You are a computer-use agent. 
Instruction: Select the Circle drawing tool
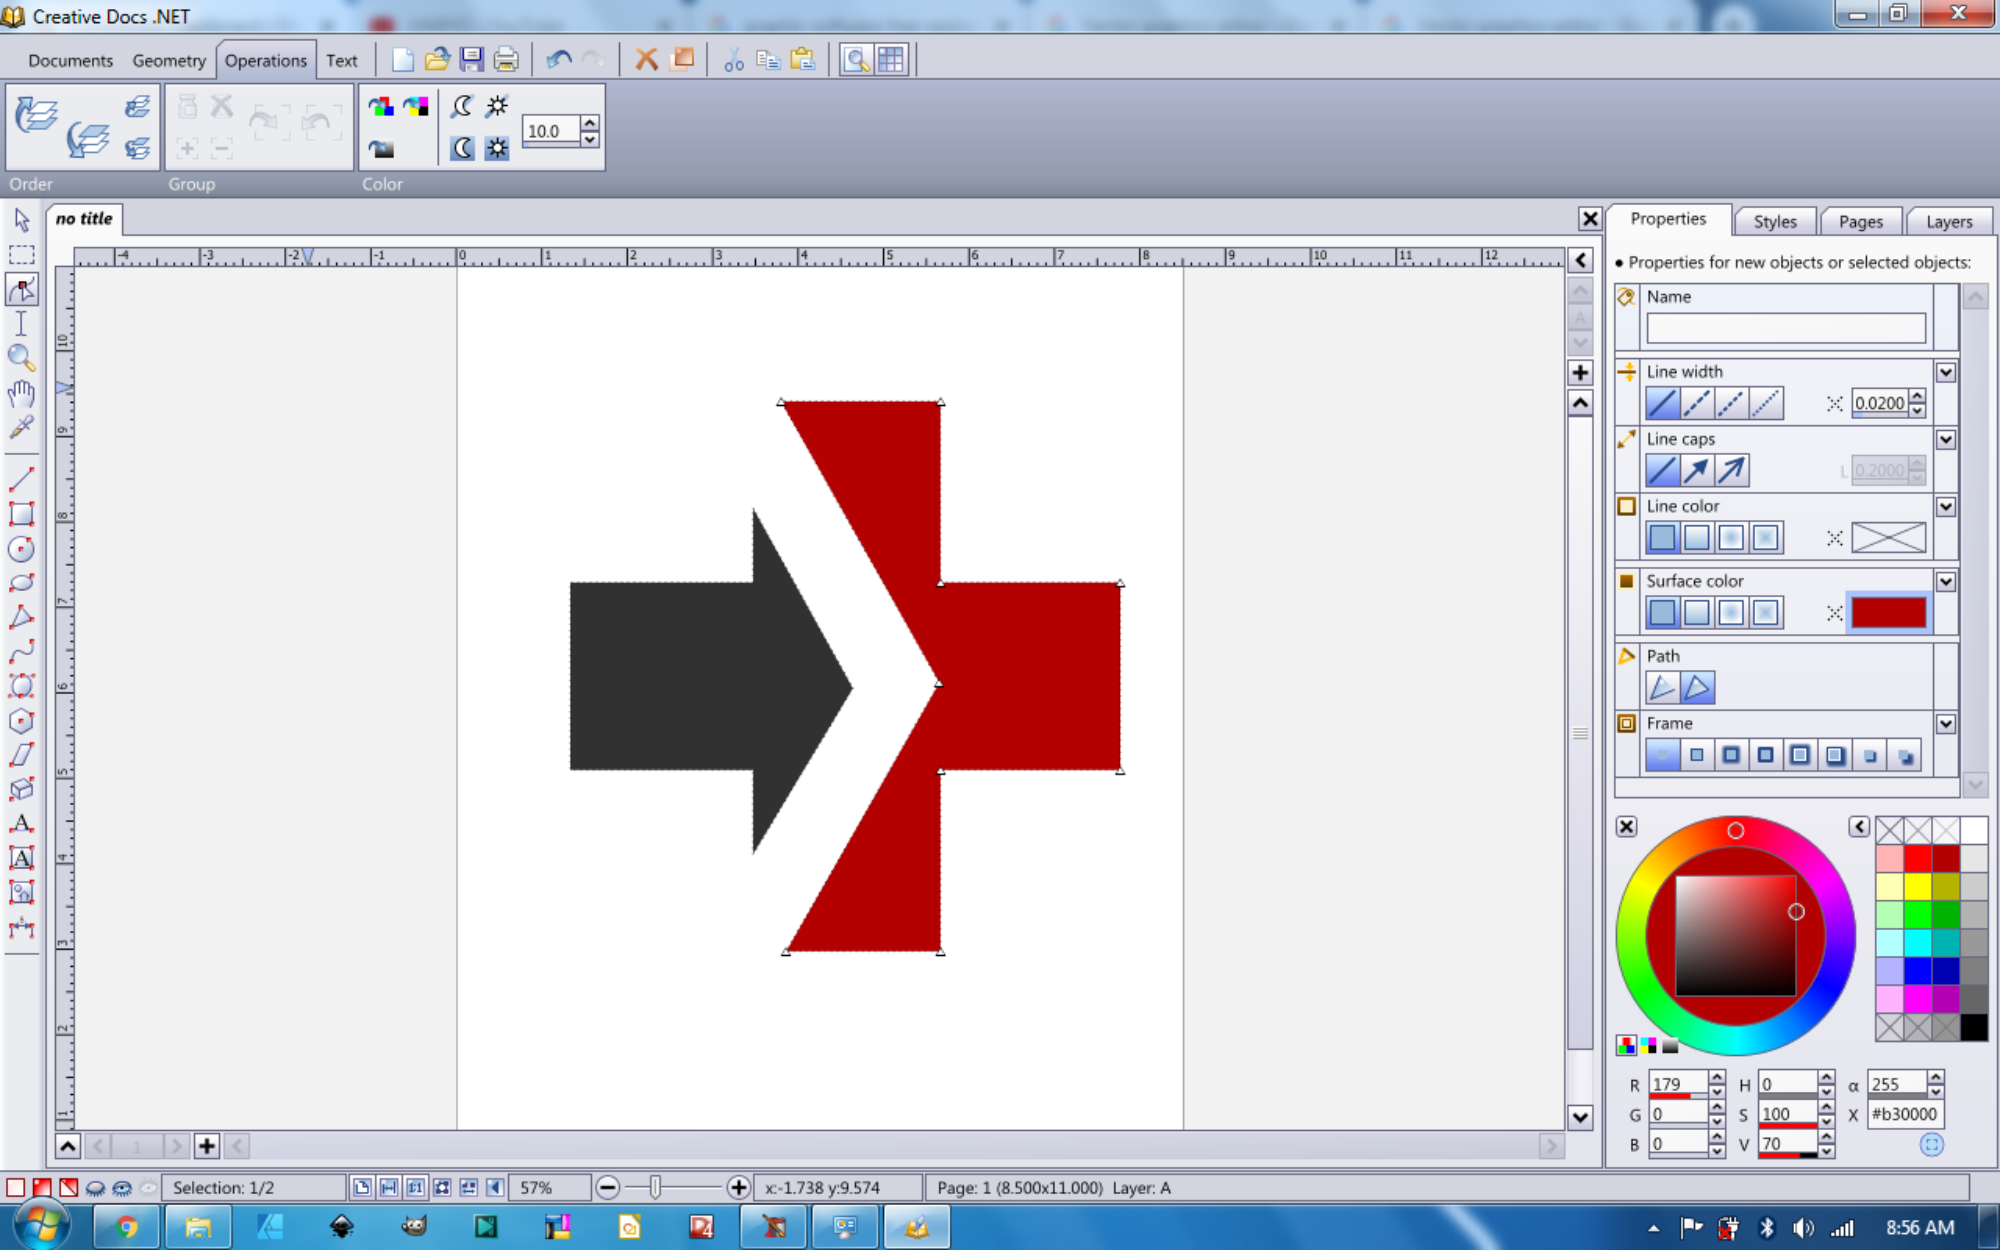click(21, 549)
